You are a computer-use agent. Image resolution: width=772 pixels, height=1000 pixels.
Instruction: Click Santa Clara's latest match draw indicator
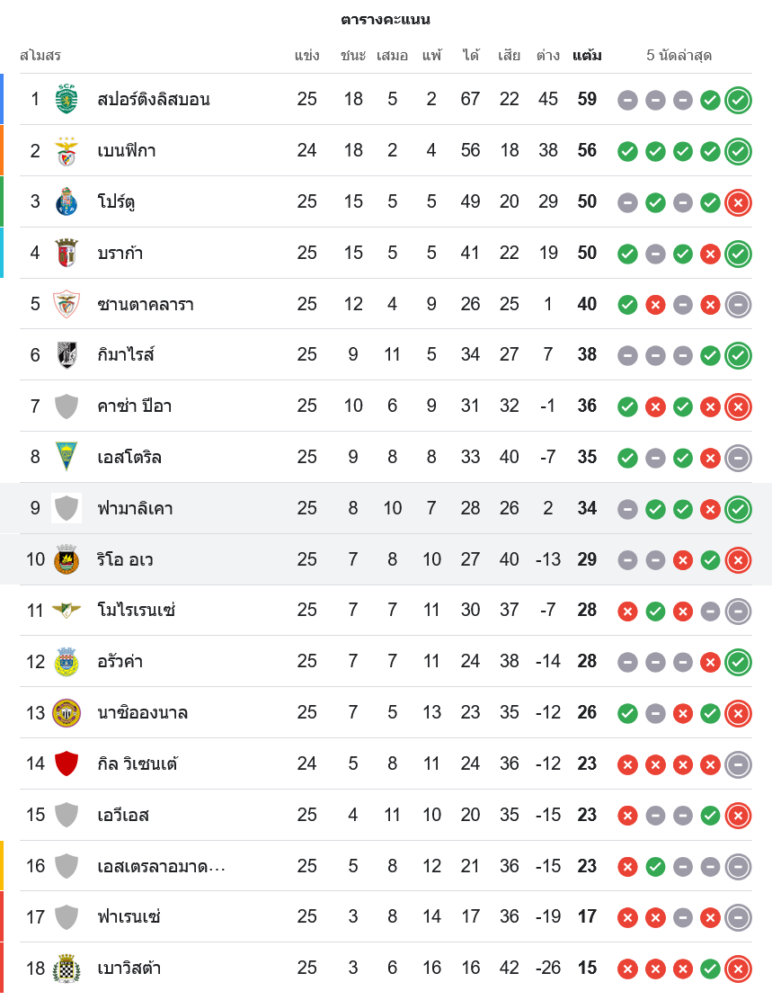coord(738,304)
